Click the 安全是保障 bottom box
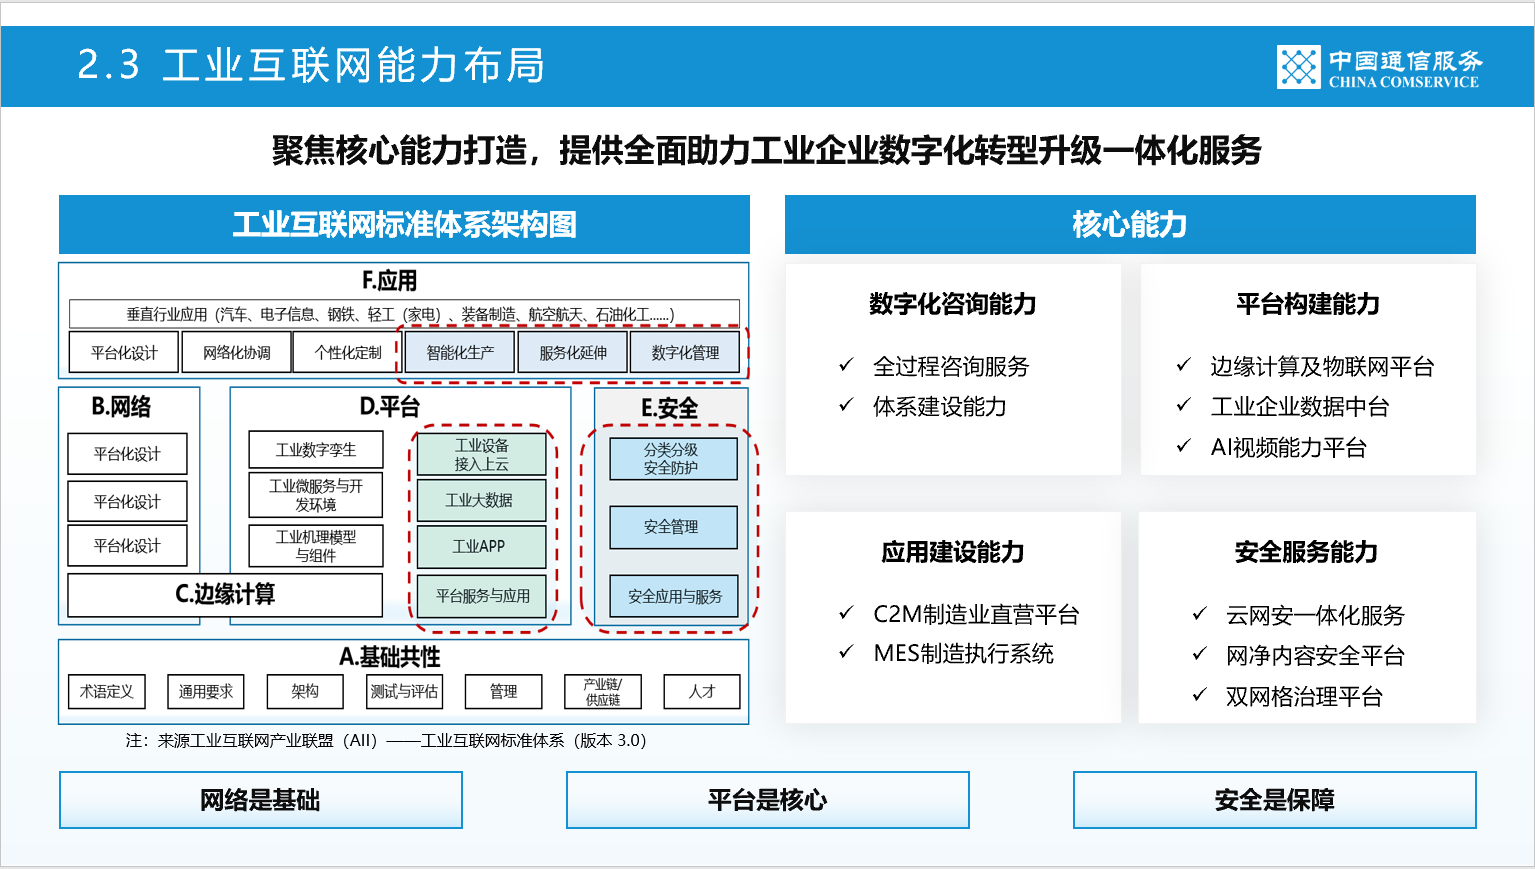Viewport: 1535px width, 869px height. [1275, 800]
